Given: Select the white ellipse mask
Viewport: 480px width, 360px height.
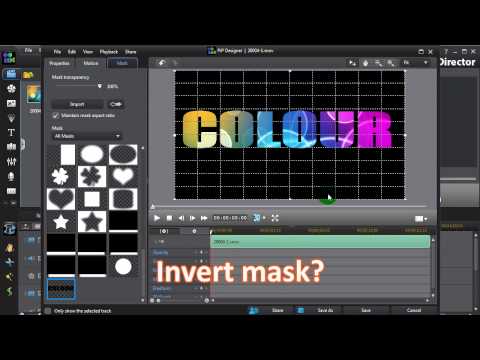Looking at the screenshot, I should (92, 155).
